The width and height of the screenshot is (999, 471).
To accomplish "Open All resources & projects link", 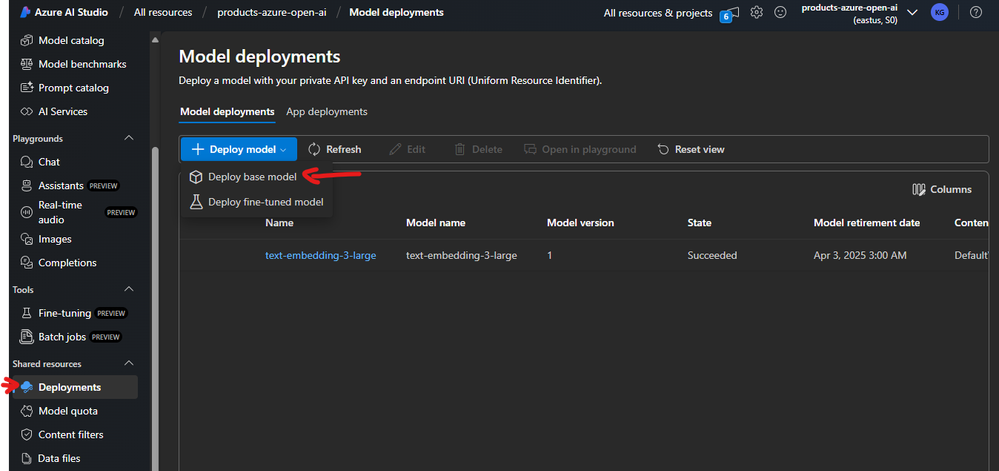I will coord(658,13).
